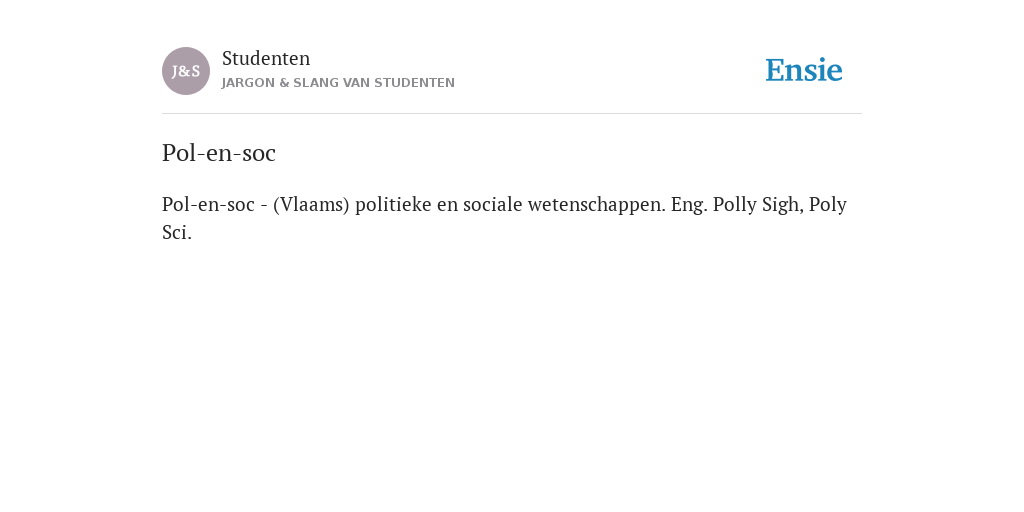Open the Jargon & Slang van Studenten subtitle
Viewport: 1024px width, 512px height.
click(338, 83)
